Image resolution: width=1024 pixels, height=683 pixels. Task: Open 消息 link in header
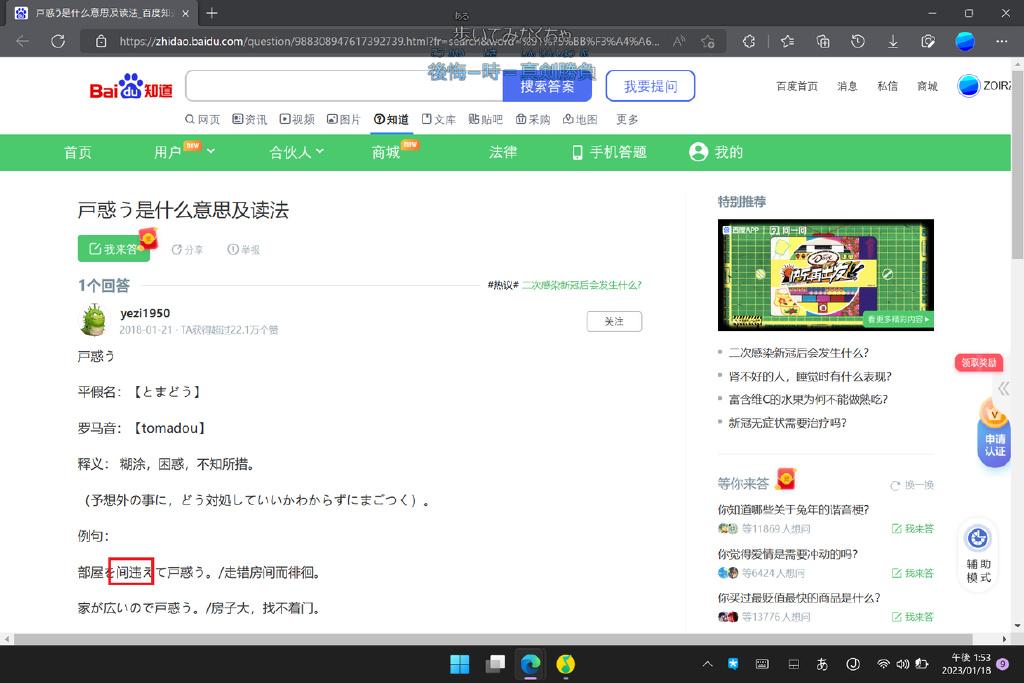(847, 86)
